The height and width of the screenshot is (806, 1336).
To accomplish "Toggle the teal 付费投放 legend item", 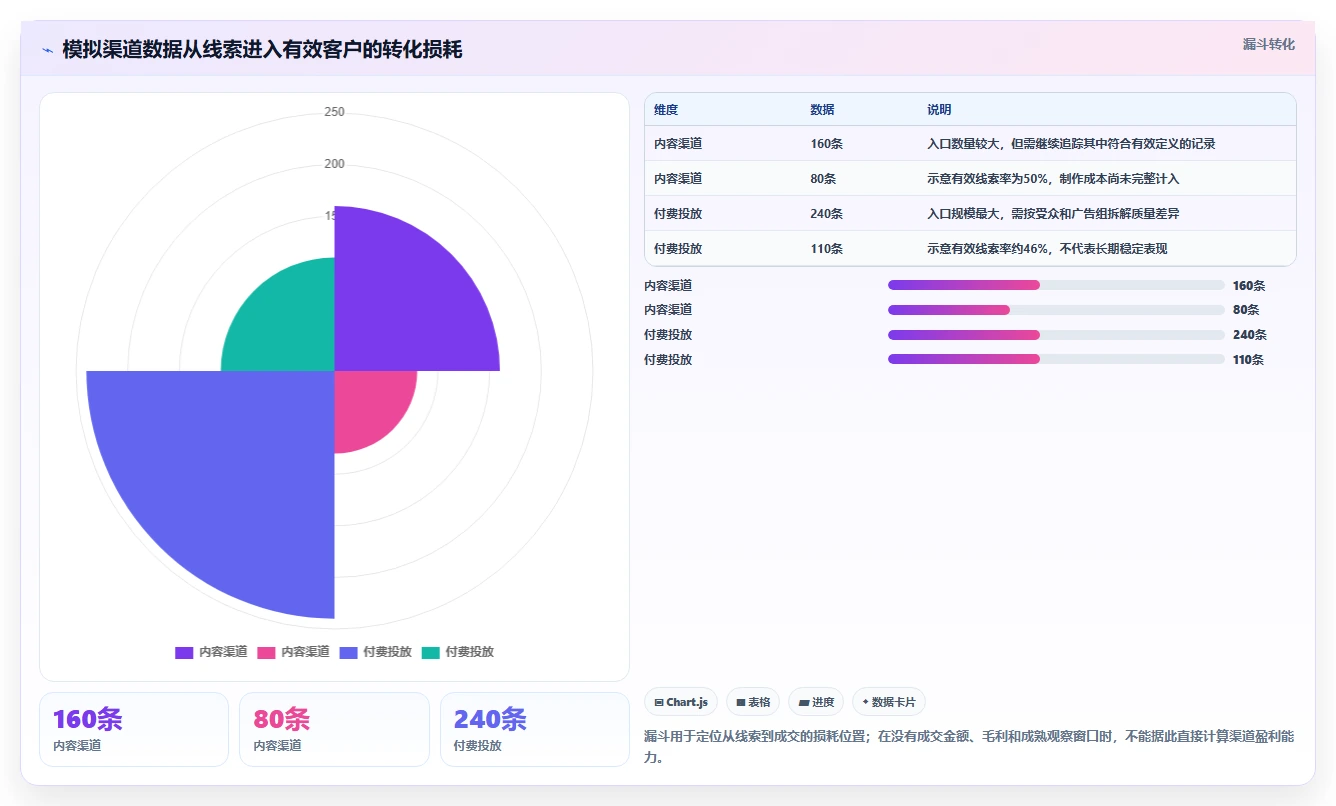I will pos(457,652).
